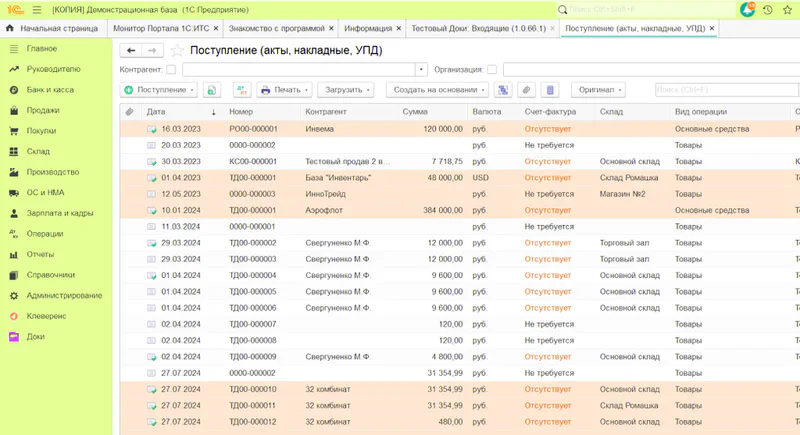Switch to the Знакомство с программой tab
Viewport: 800px width, 435px height.
click(276, 28)
